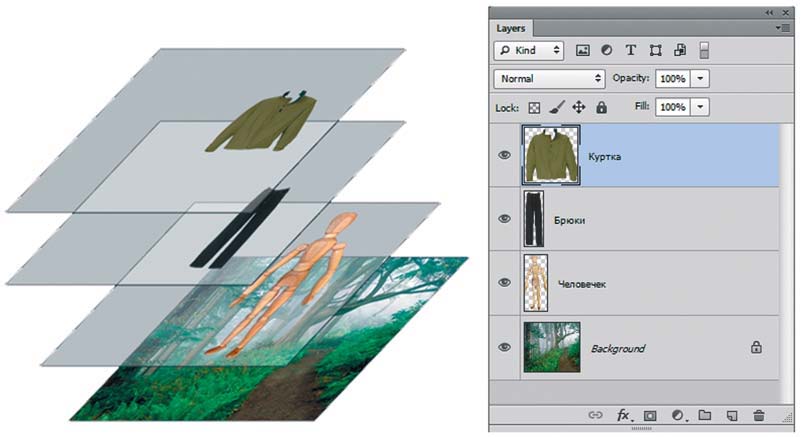The image size is (804, 437).
Task: Open the Normal blending mode dropdown
Action: tap(549, 78)
